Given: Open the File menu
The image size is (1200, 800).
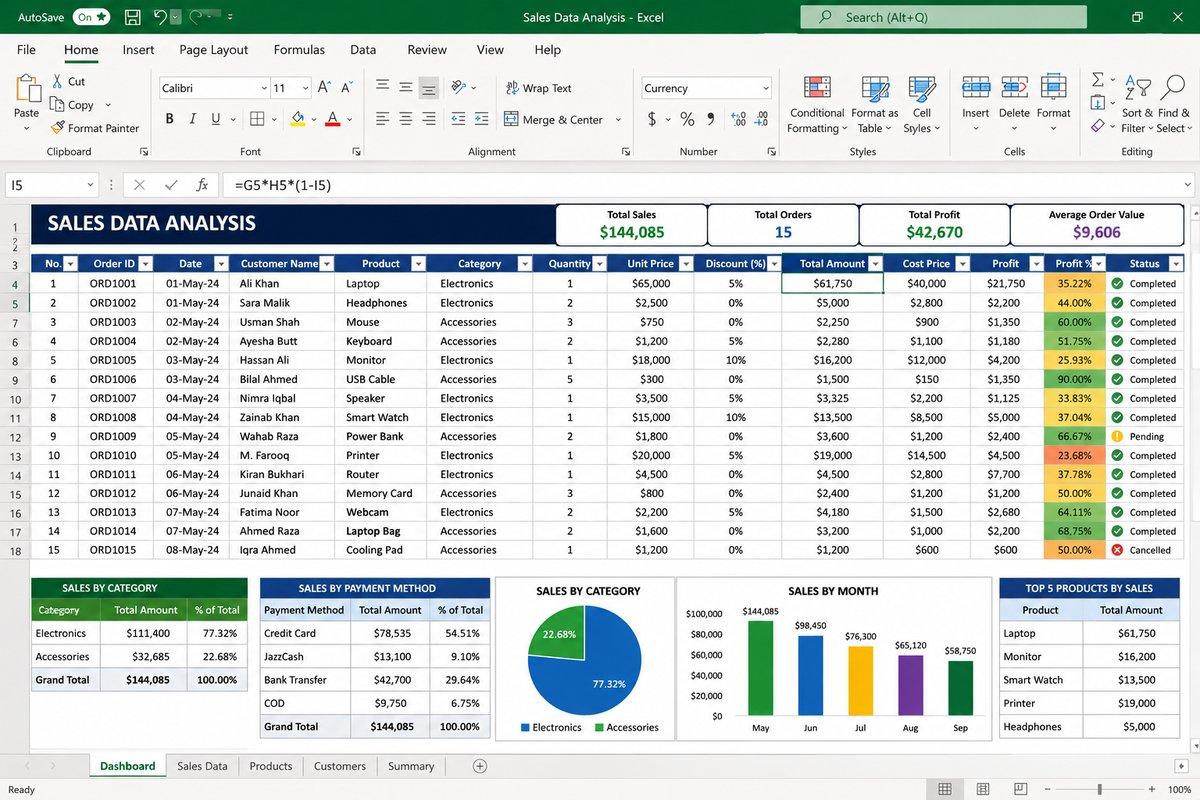Looking at the screenshot, I should coord(26,50).
